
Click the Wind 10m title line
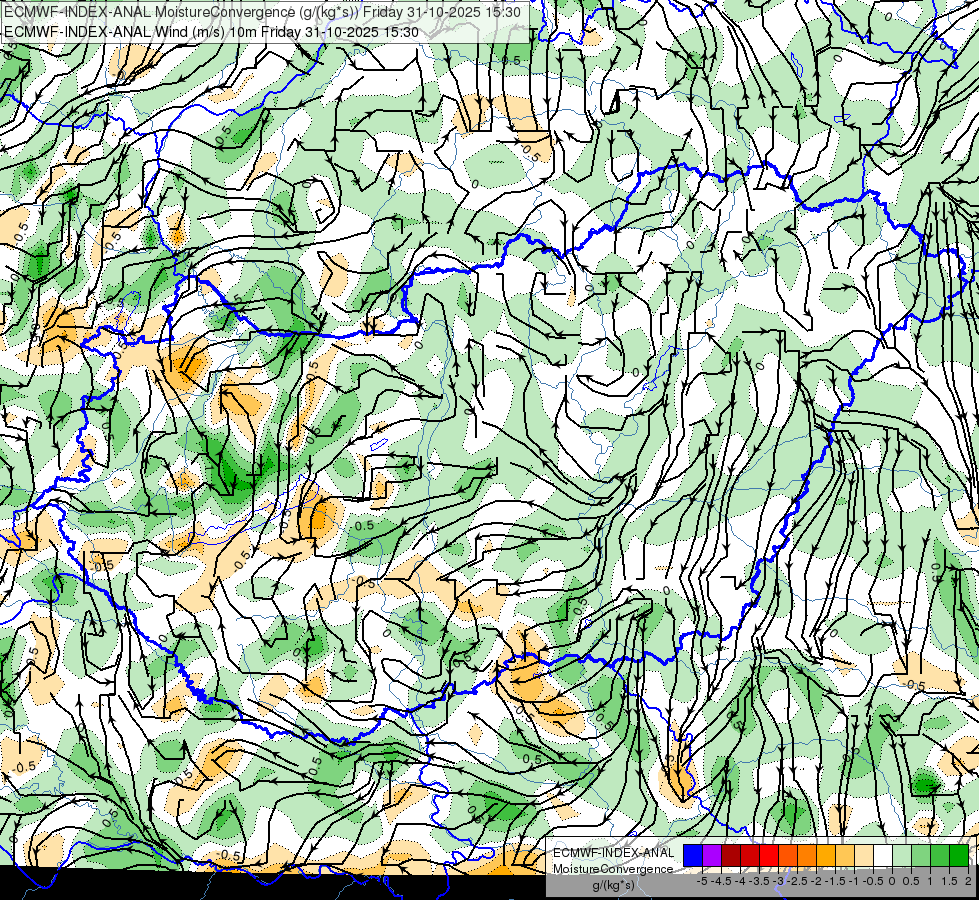[211, 32]
